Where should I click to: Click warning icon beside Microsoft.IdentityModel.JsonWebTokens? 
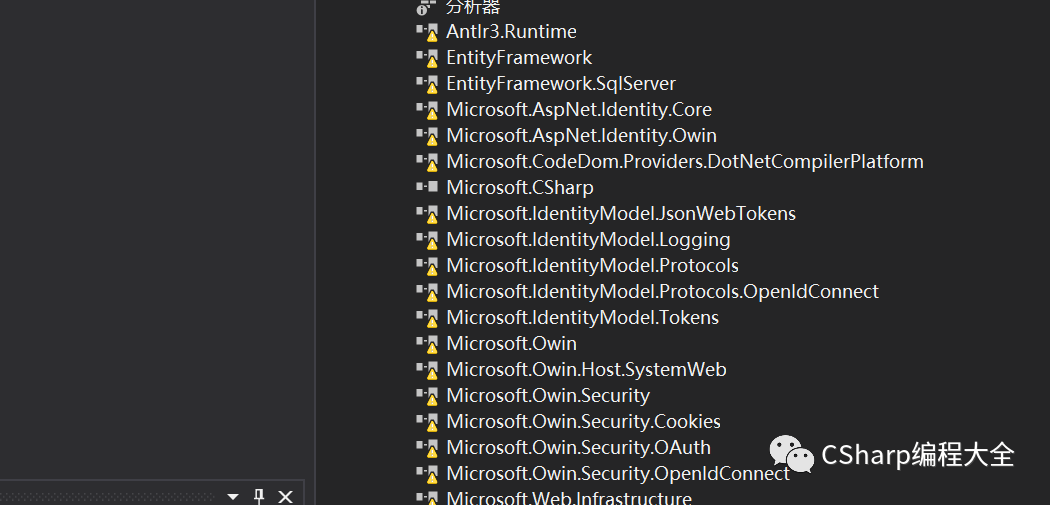(427, 214)
